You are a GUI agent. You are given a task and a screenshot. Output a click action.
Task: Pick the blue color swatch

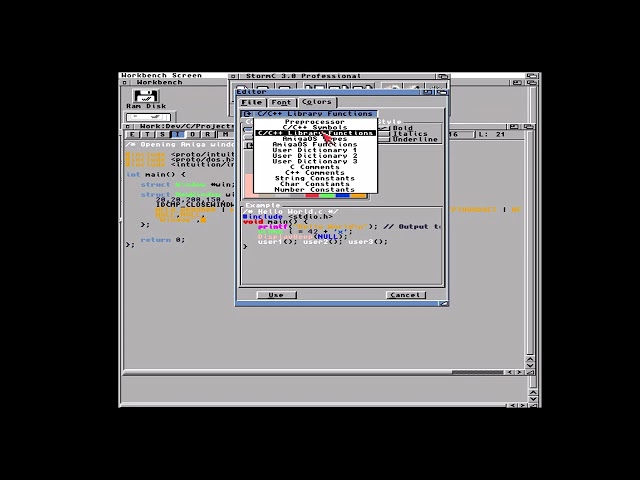[343, 196]
